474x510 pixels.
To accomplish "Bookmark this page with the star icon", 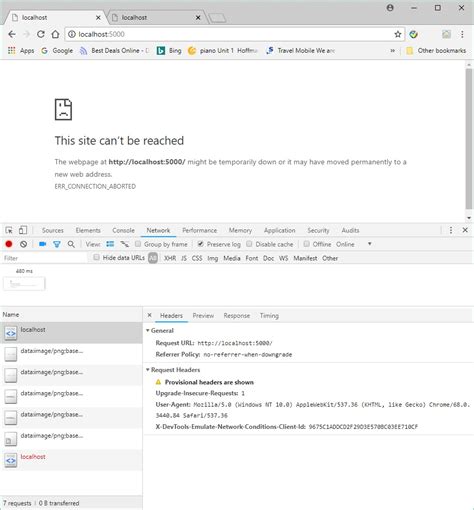I will pos(398,34).
